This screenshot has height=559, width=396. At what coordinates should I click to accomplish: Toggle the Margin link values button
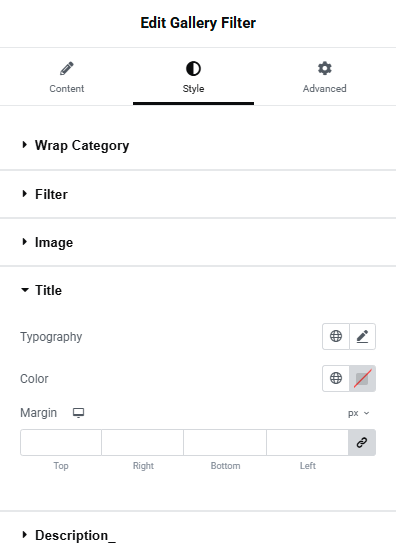pos(362,442)
